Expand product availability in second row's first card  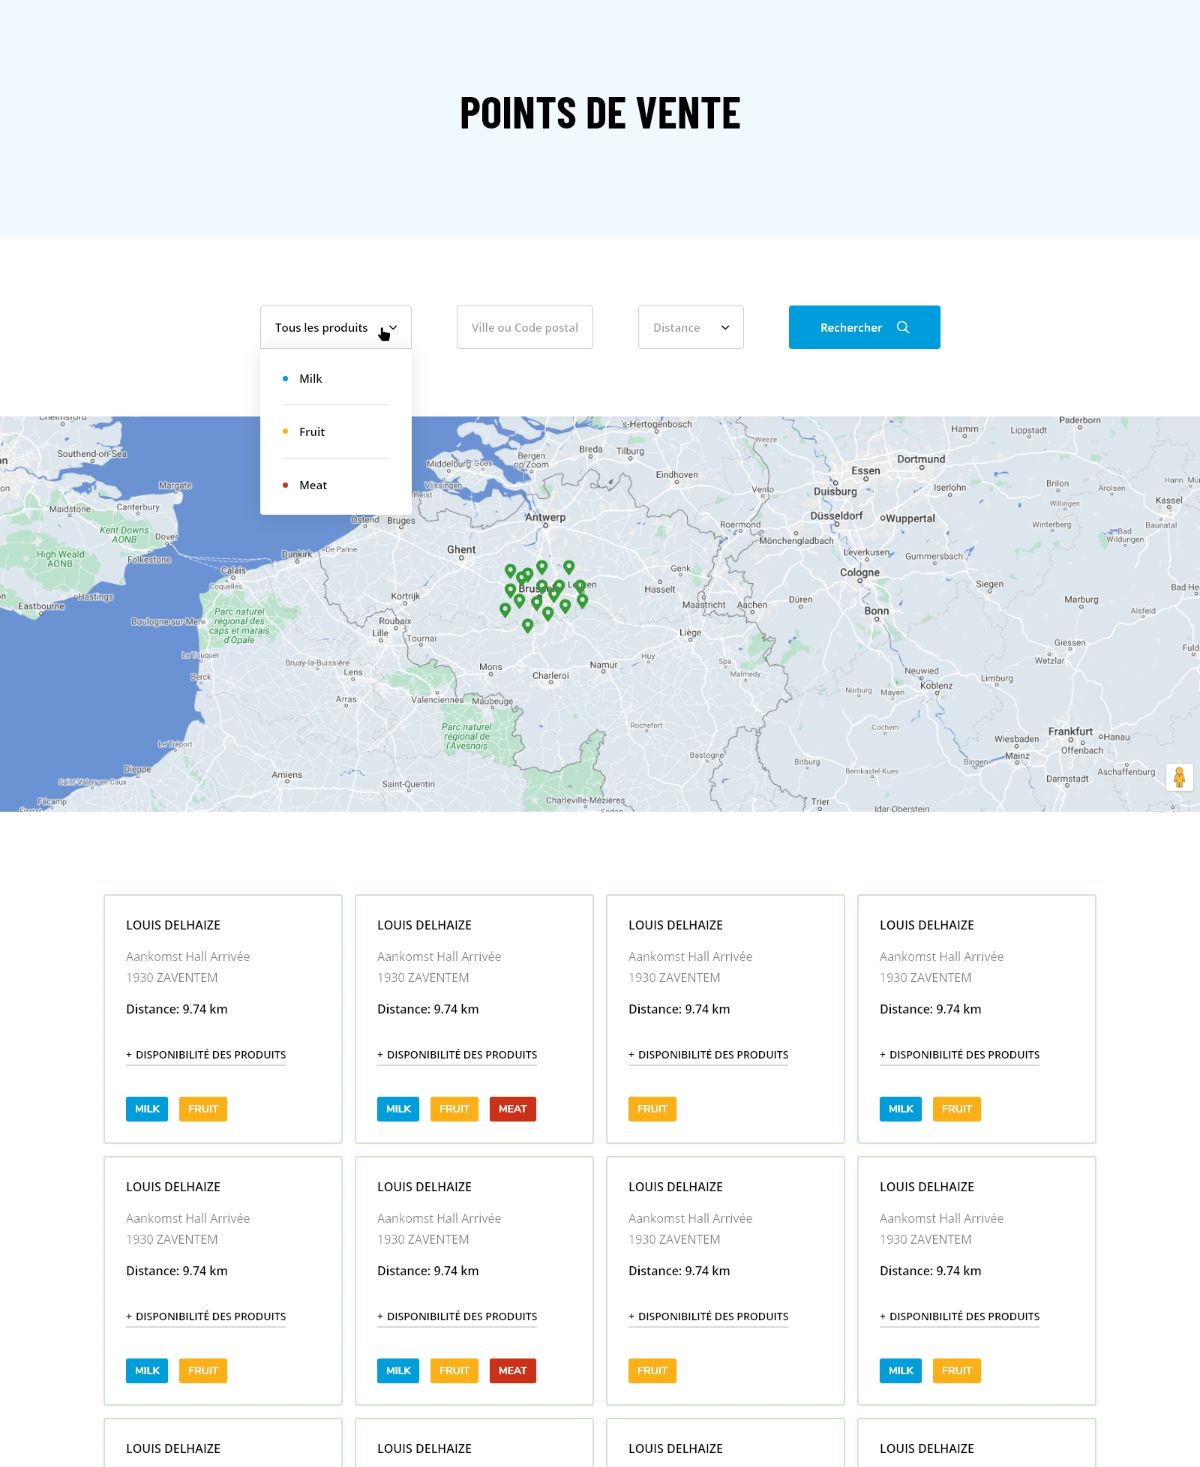(x=206, y=1317)
